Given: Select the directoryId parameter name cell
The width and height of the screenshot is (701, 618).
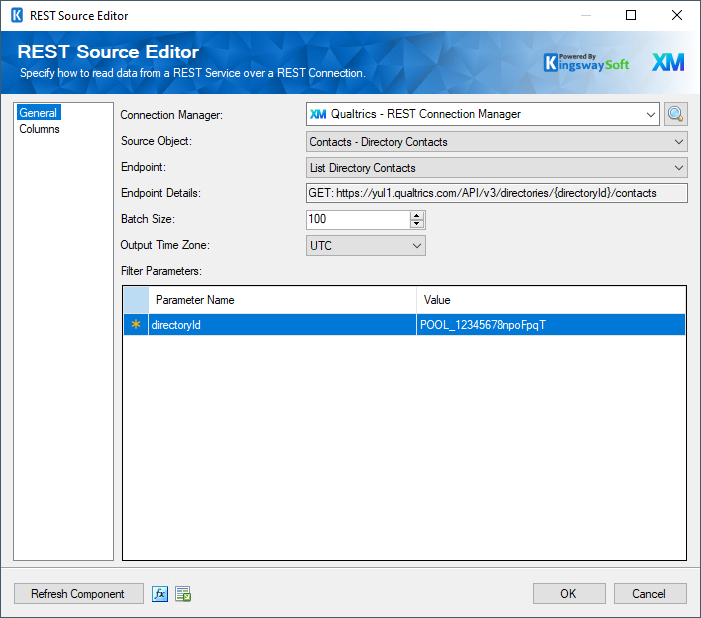Looking at the screenshot, I should pos(282,325).
